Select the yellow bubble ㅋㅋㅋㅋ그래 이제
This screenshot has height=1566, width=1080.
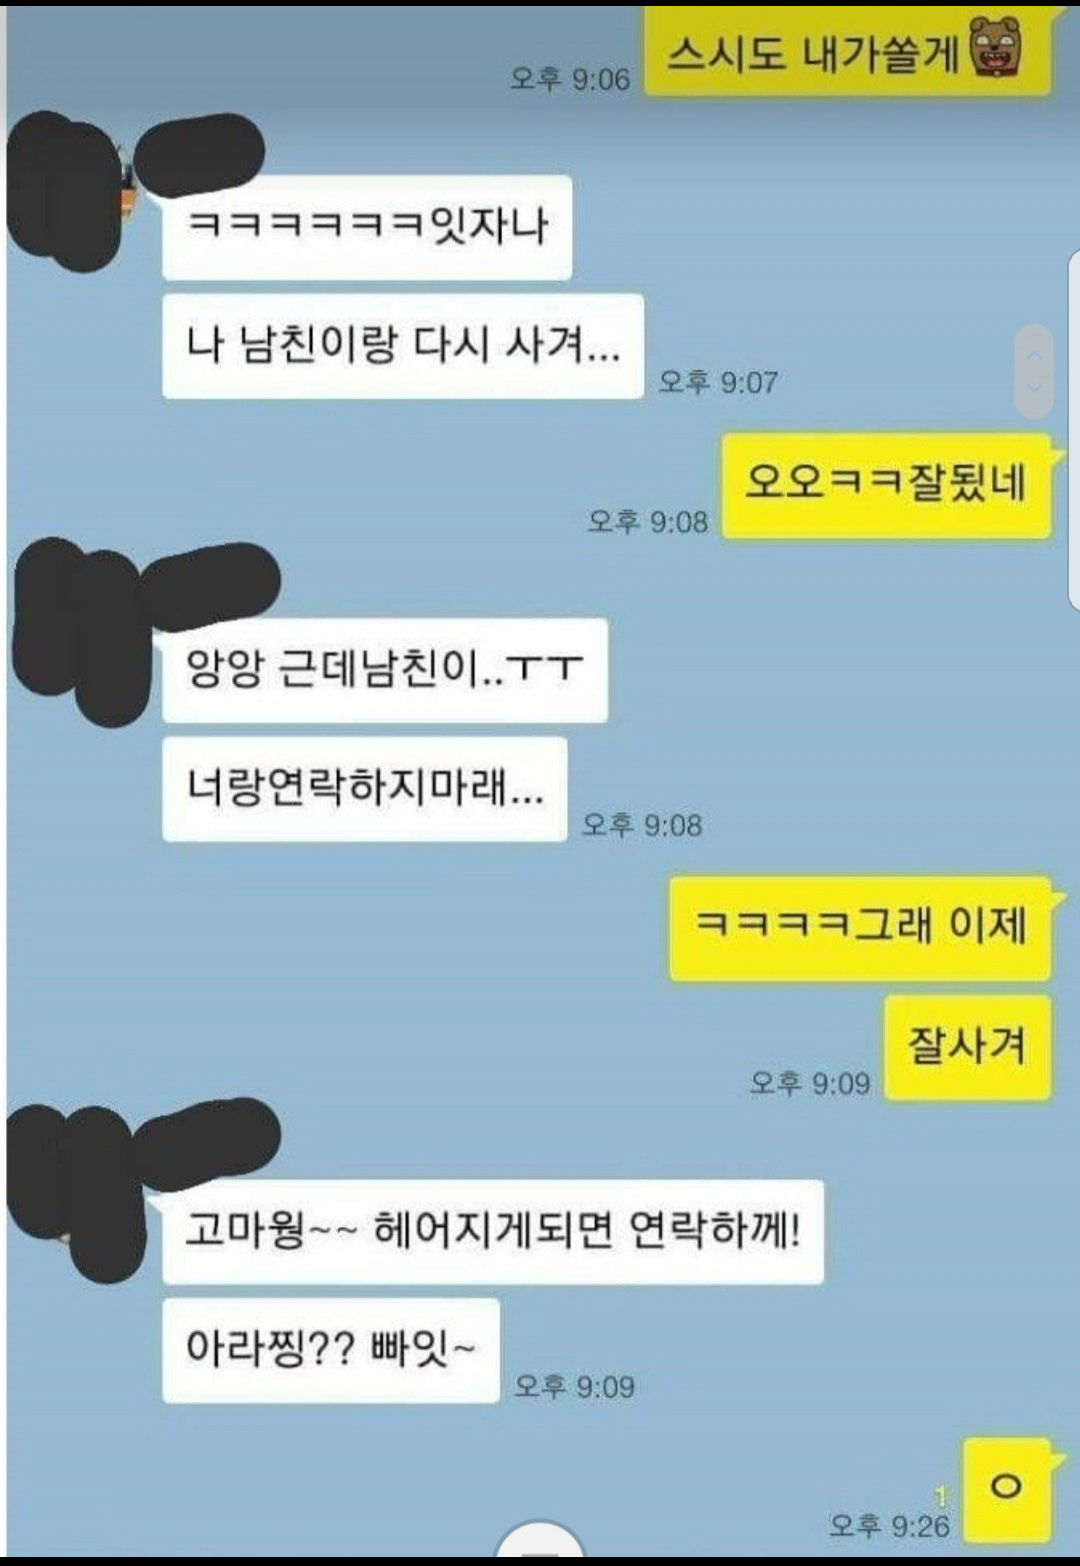[860, 928]
